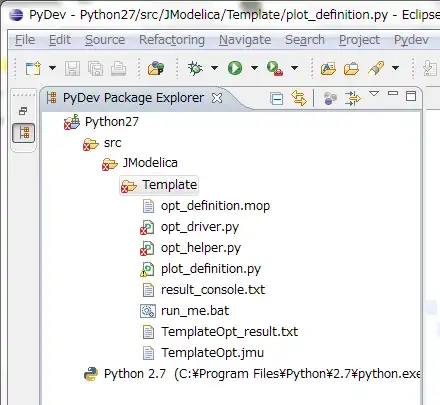This screenshot has height=405, width=440.
Task: Select opt_driver.py file
Action: coord(200,227)
